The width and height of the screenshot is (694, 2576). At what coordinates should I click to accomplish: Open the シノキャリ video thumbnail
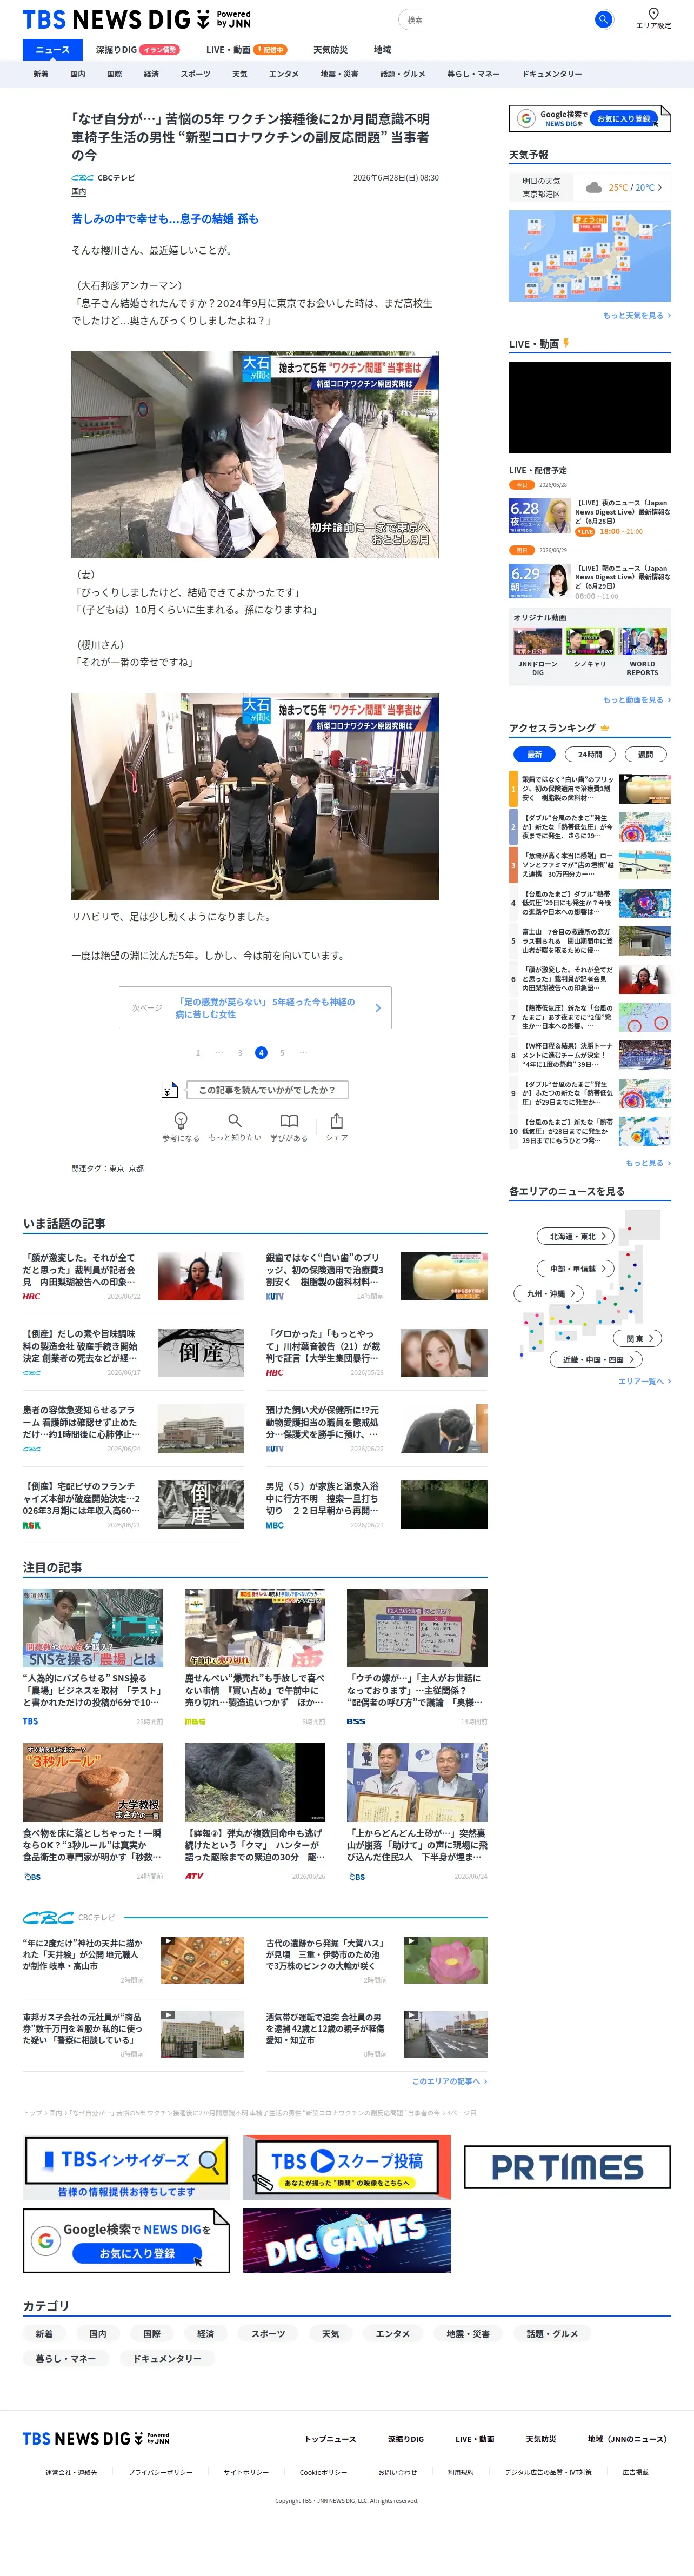590,641
